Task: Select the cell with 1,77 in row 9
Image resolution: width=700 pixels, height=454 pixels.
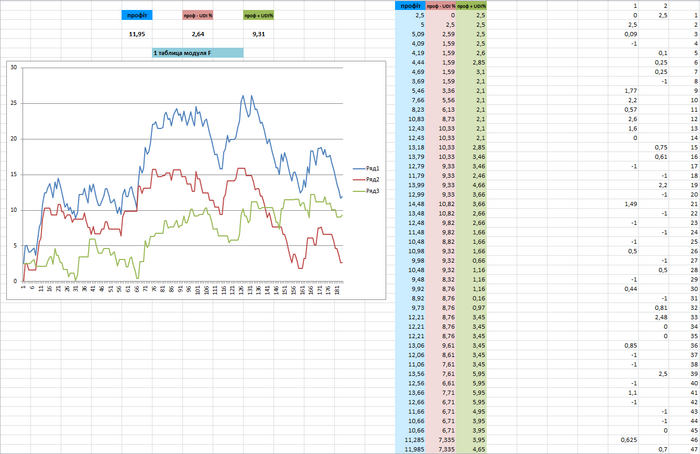Action: click(623, 91)
